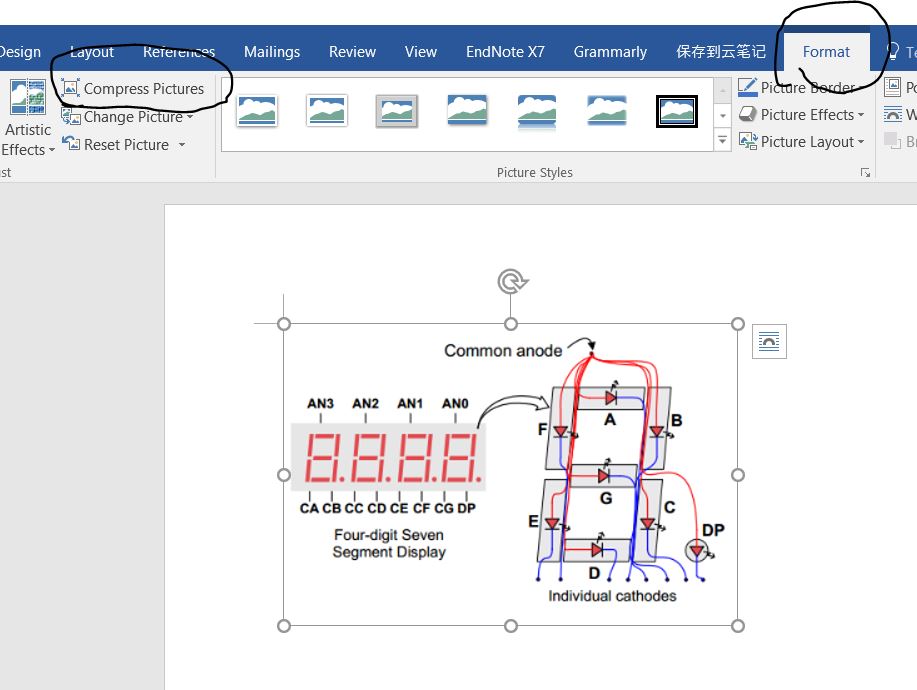
Task: Open the EndNote X7 tab
Action: point(505,52)
